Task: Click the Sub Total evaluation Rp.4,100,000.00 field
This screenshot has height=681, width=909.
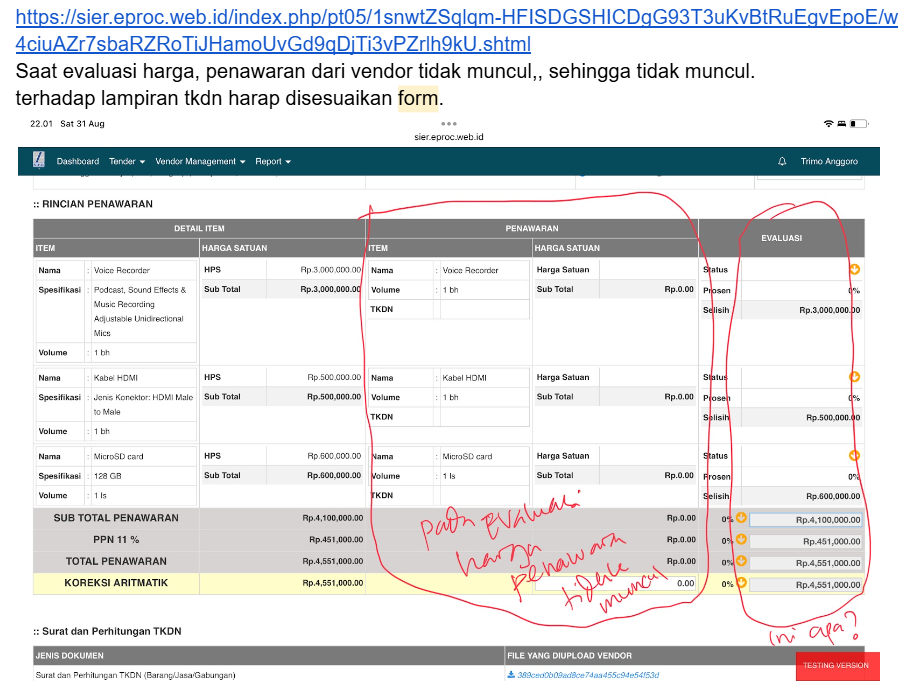Action: [806, 519]
